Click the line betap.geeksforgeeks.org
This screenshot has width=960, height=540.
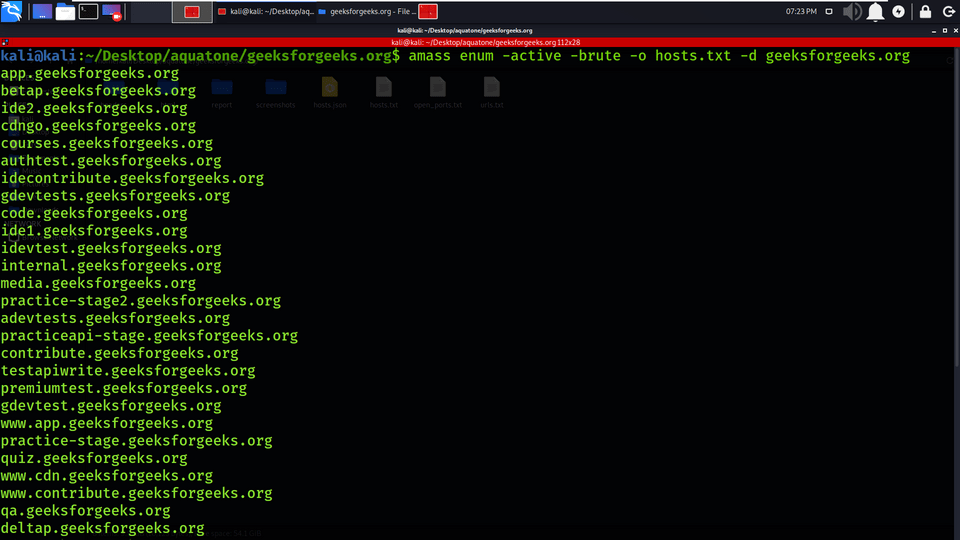98,91
